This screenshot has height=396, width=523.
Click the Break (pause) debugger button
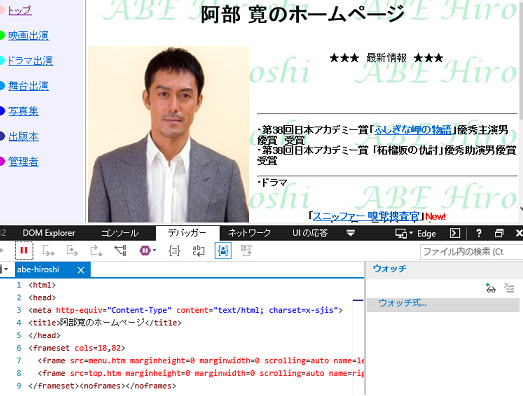pos(24,250)
